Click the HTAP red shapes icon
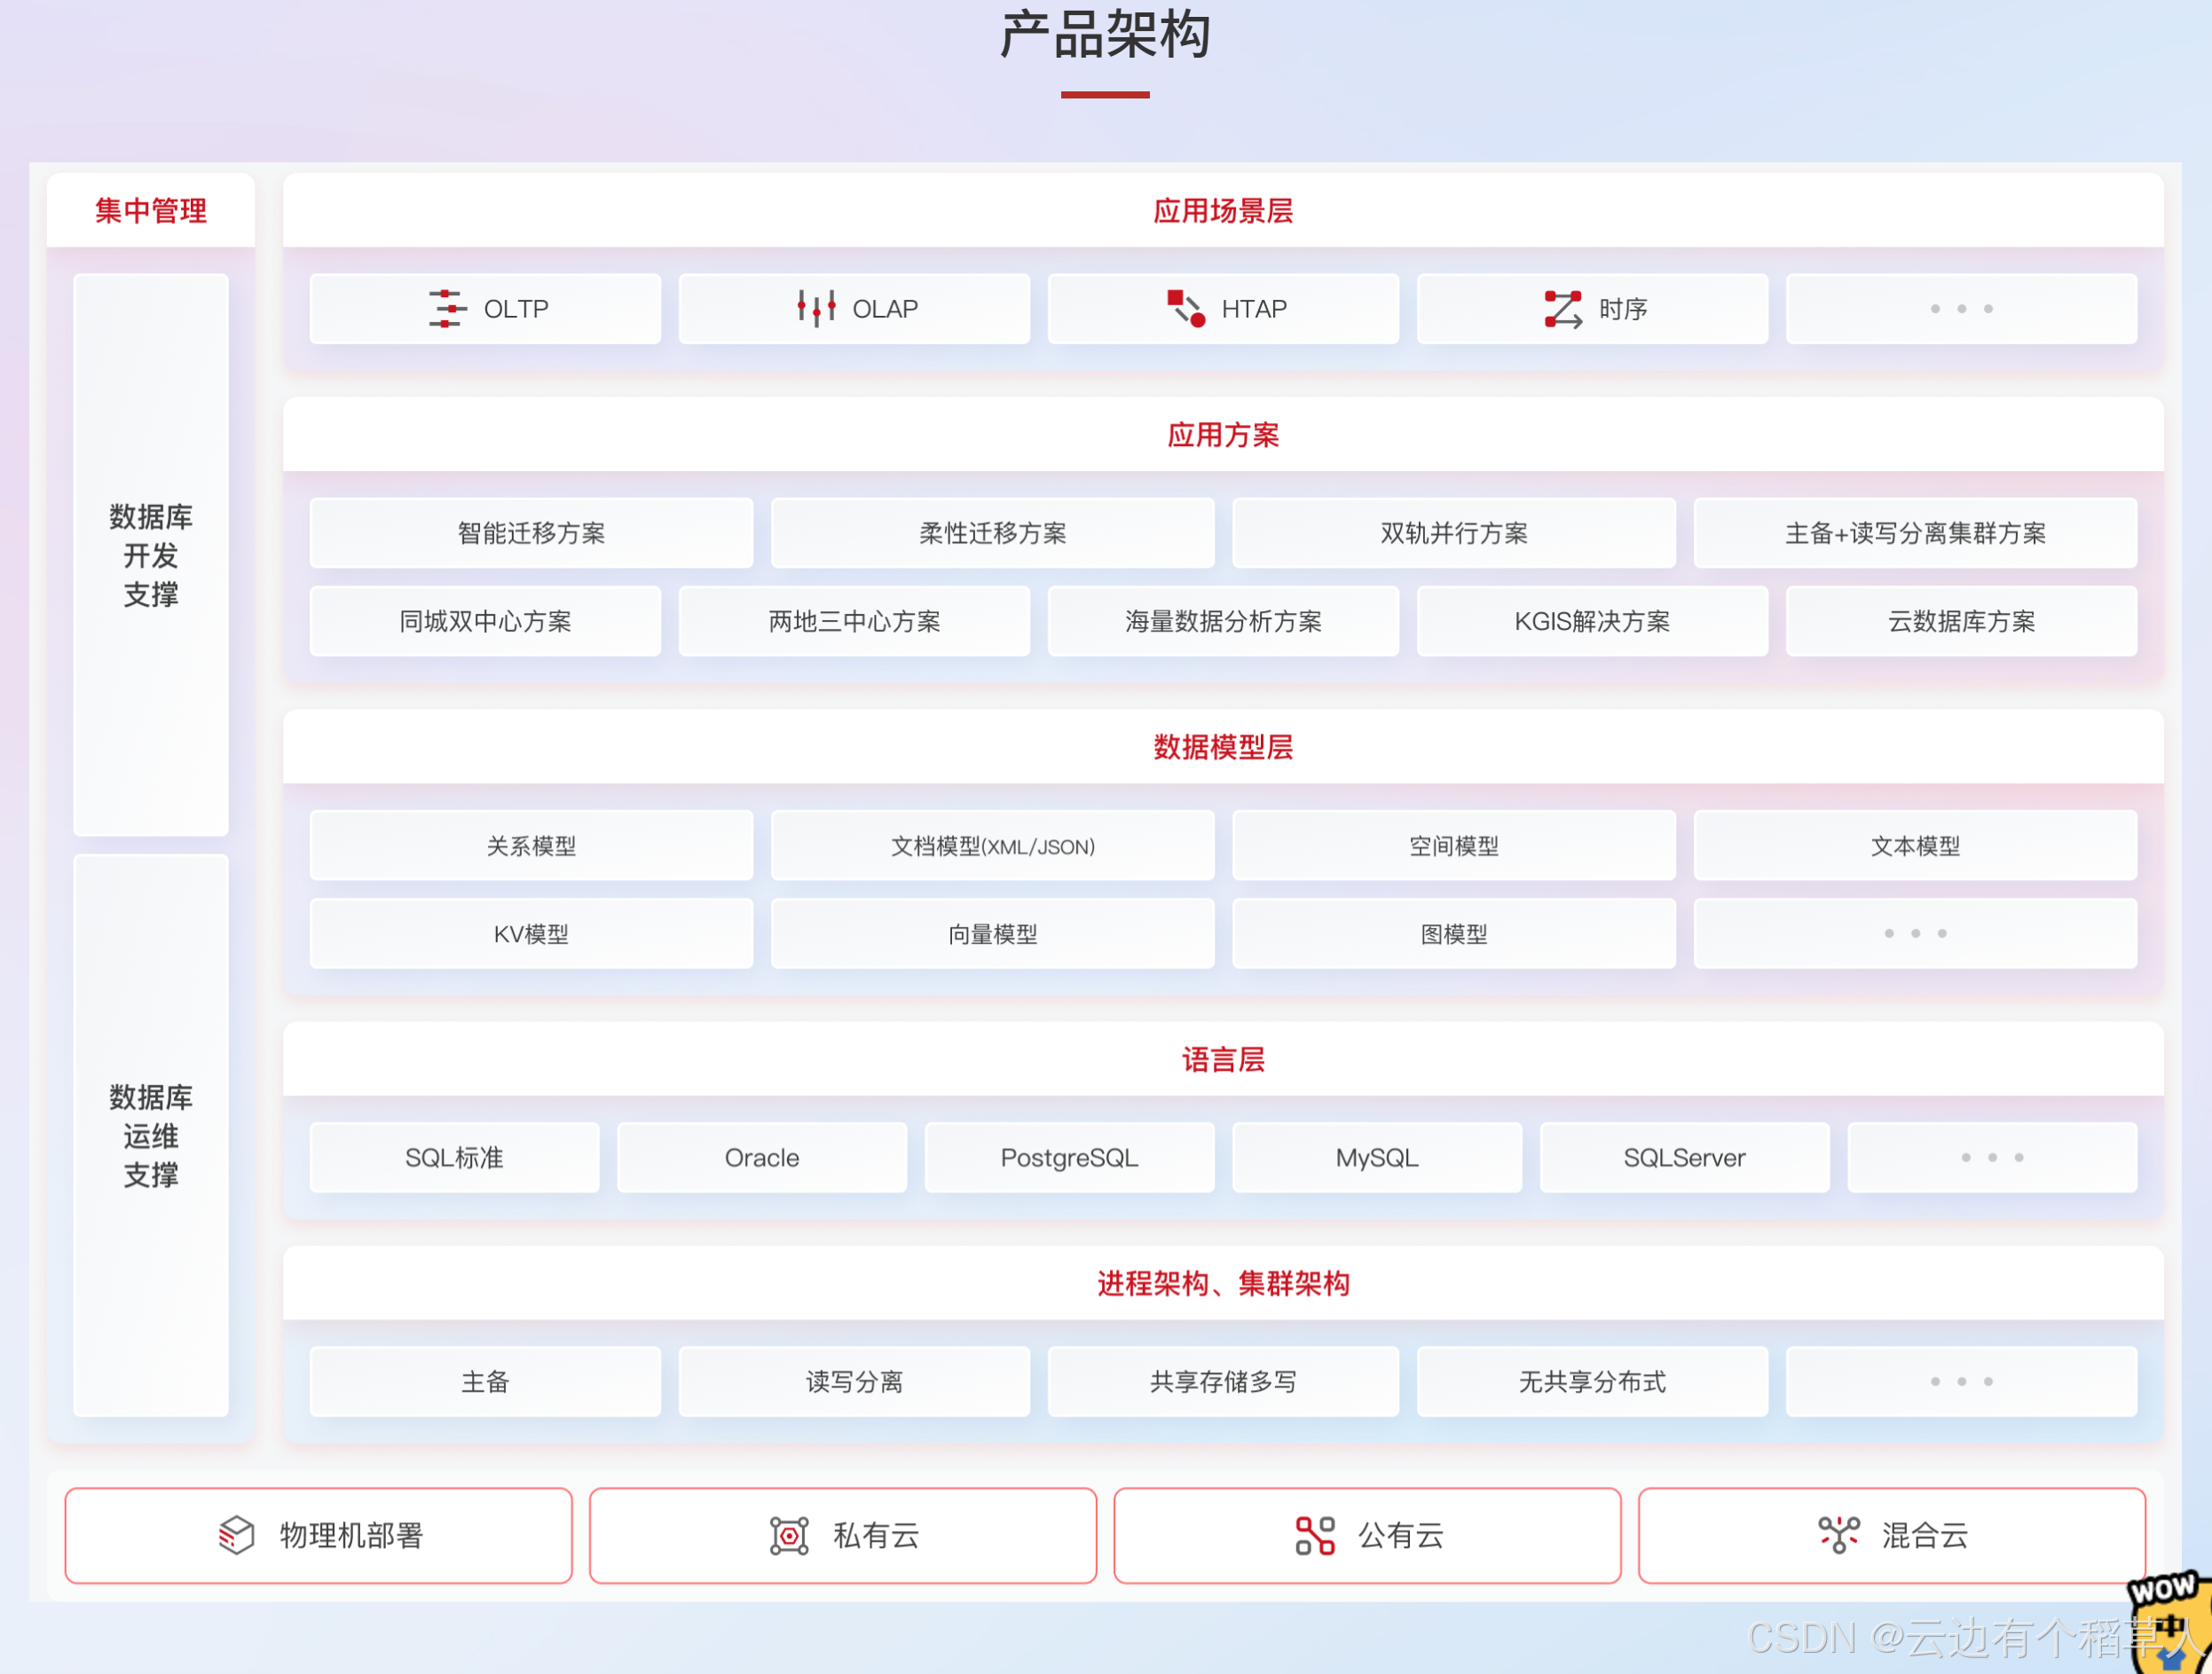Viewport: 2212px width, 1674px height. point(1186,309)
